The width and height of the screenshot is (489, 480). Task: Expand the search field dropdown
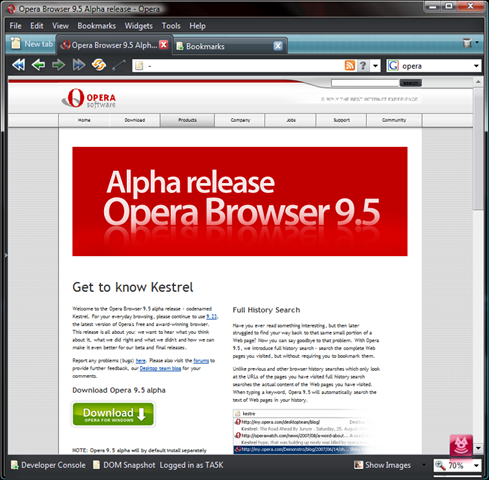477,66
